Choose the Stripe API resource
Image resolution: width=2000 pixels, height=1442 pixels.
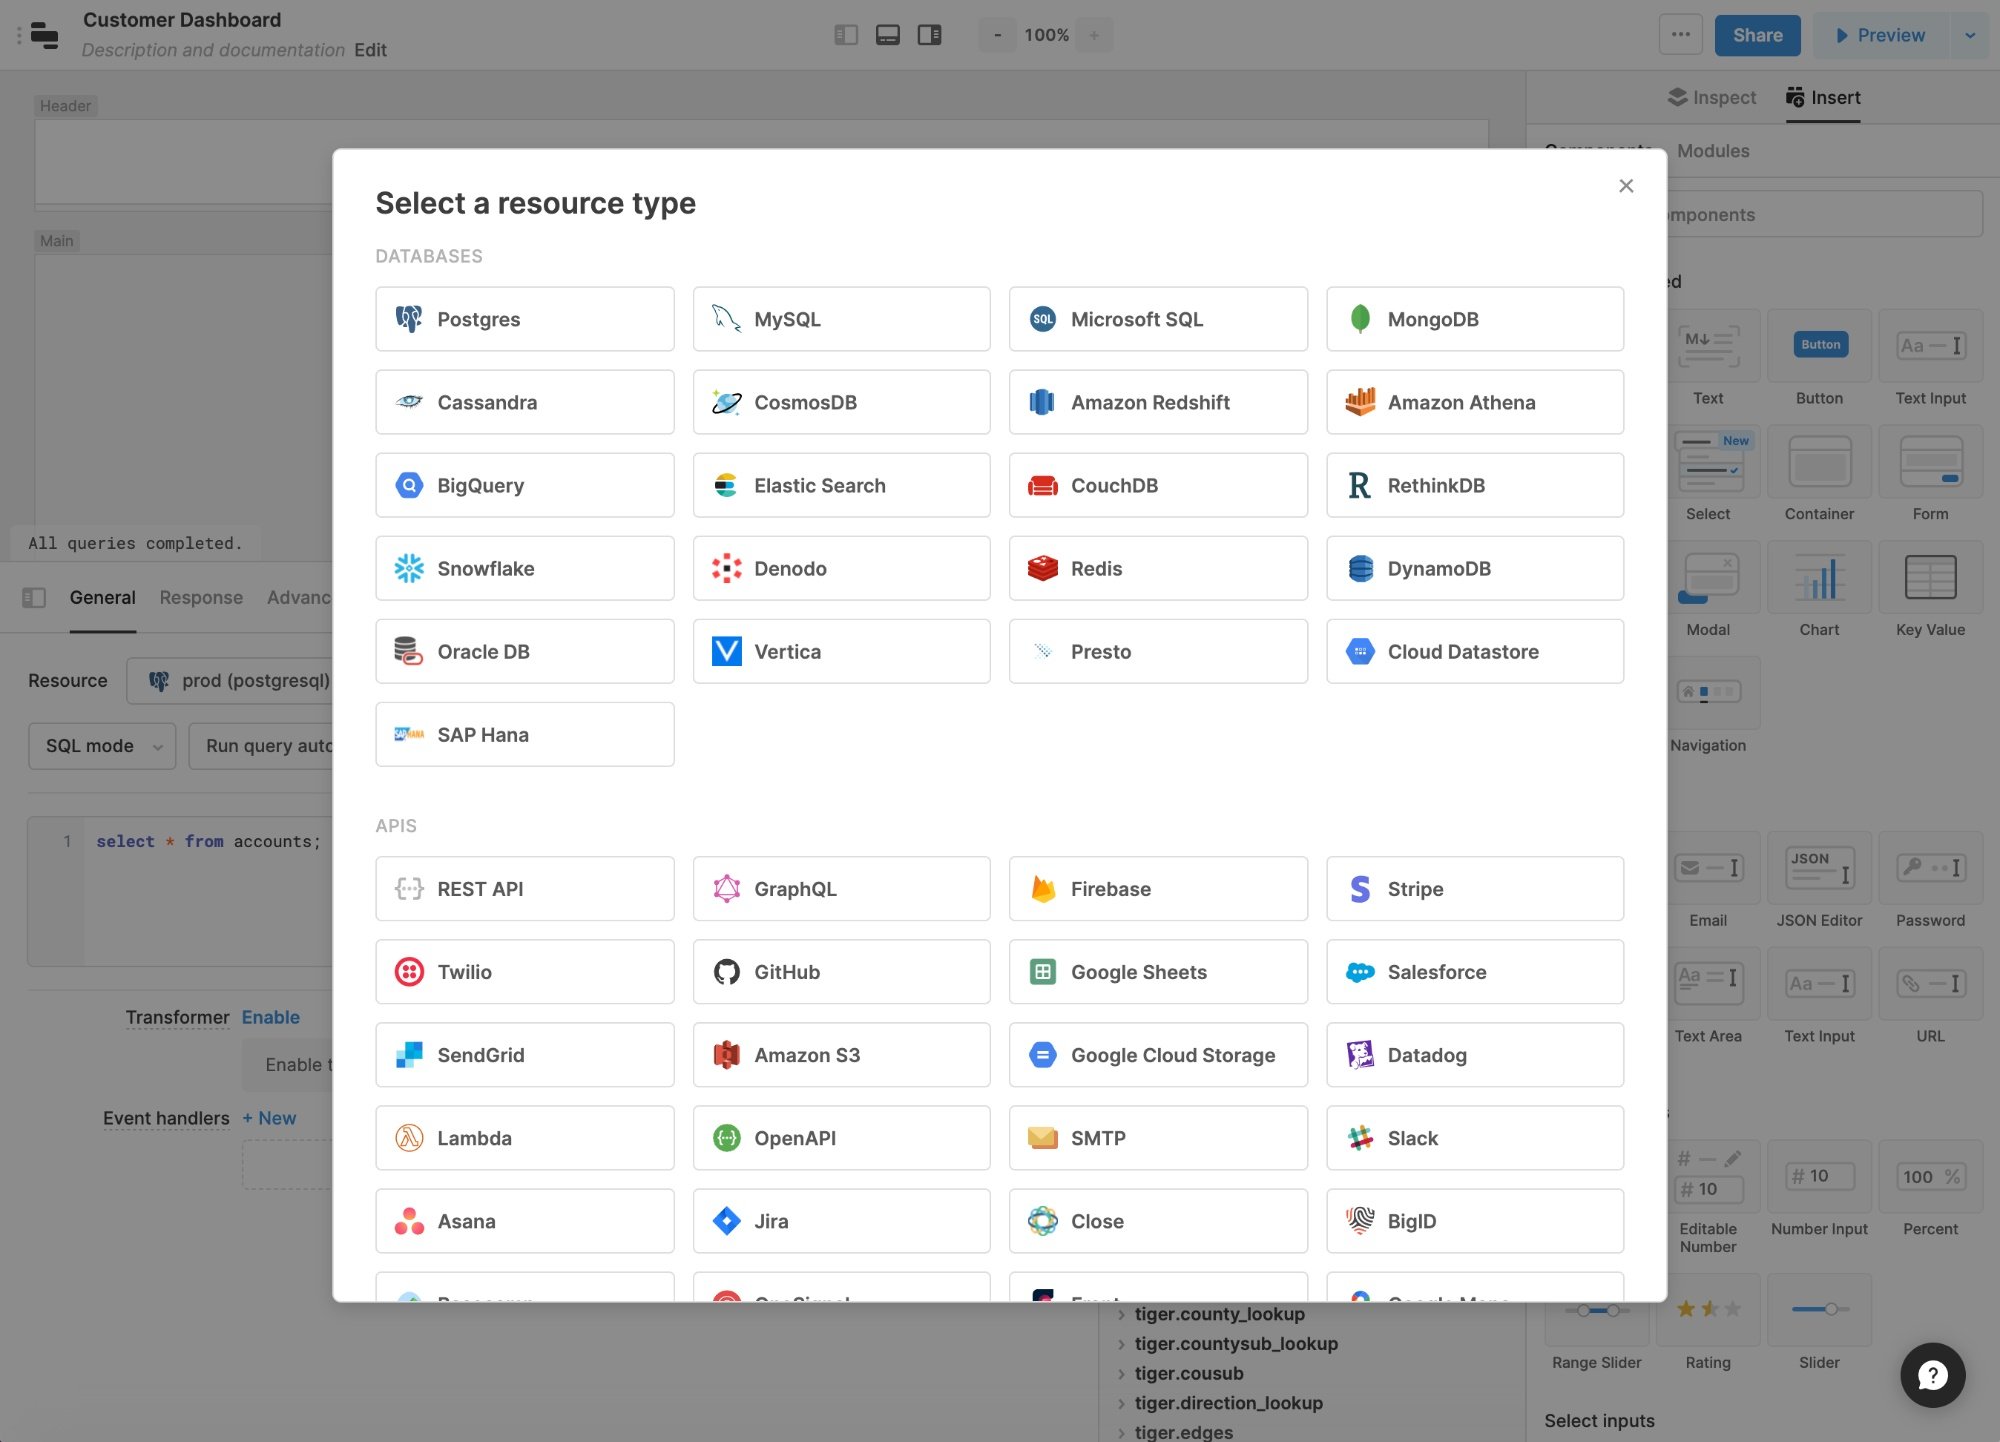[1474, 888]
